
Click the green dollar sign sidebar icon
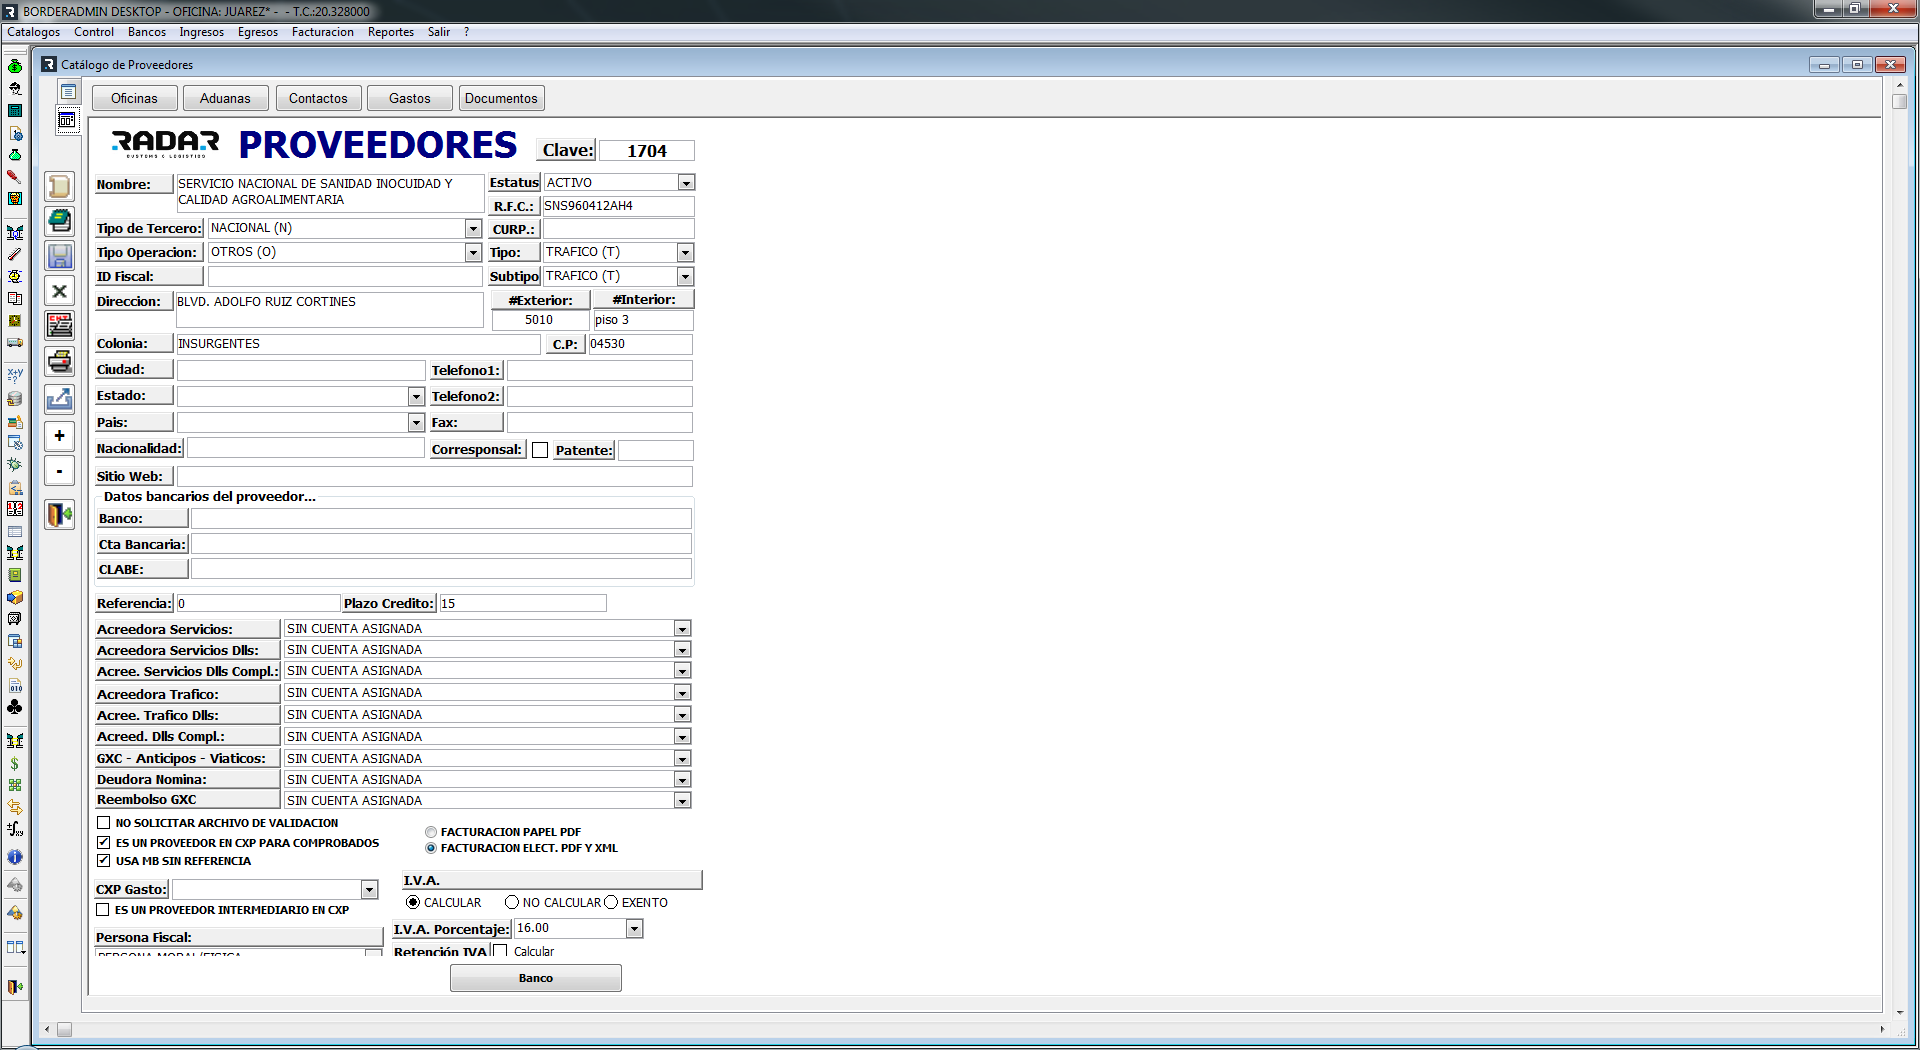pos(14,763)
